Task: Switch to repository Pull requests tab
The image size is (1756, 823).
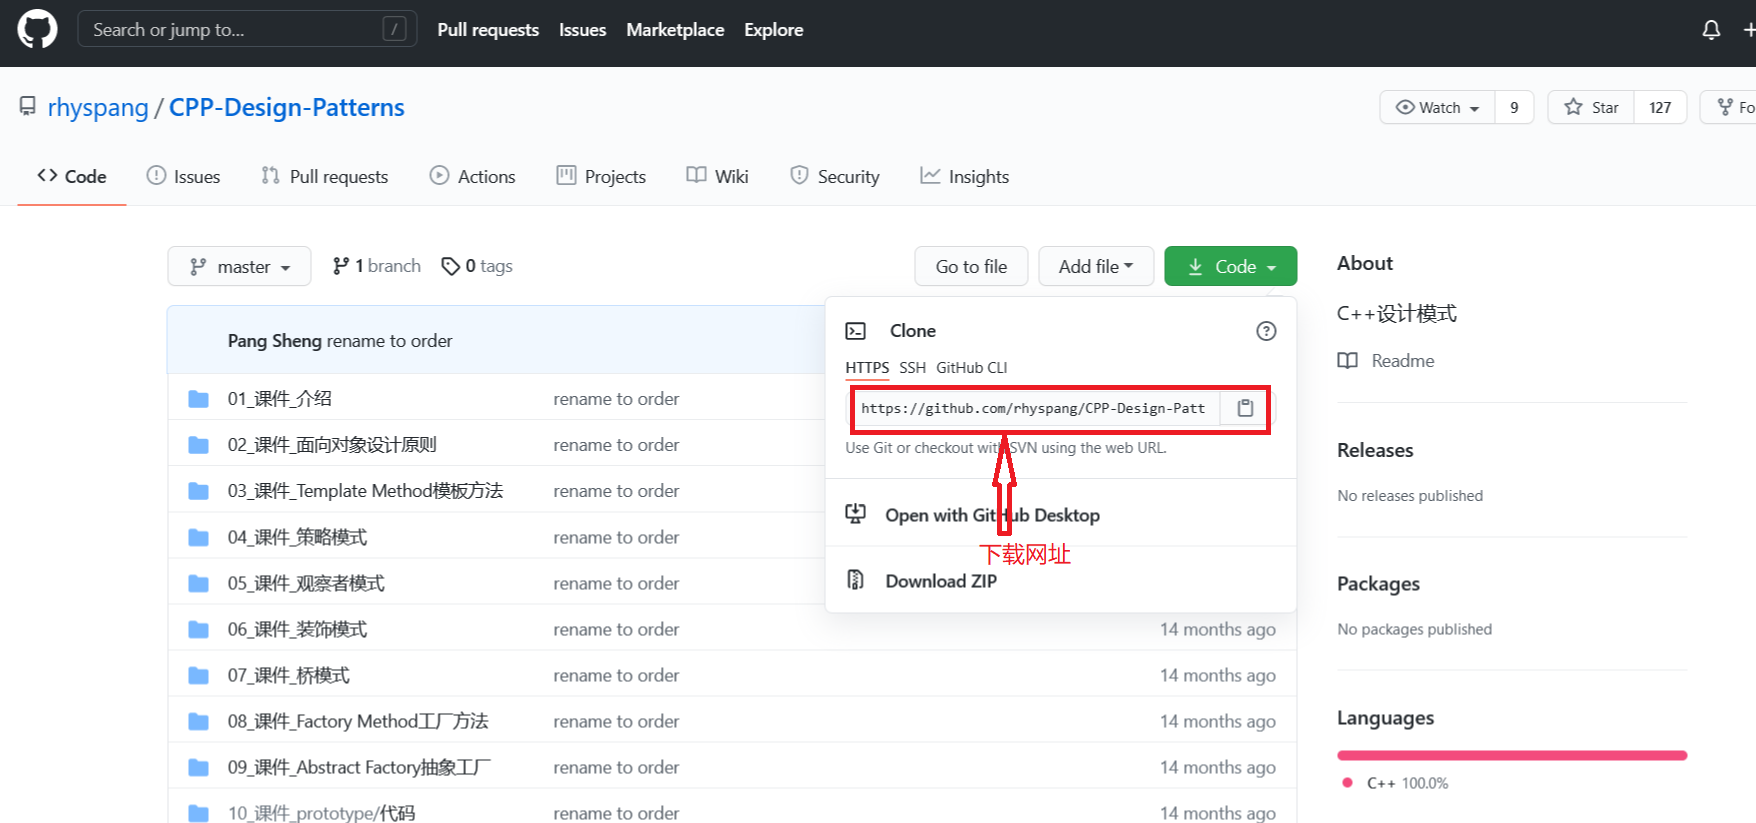Action: pos(325,176)
